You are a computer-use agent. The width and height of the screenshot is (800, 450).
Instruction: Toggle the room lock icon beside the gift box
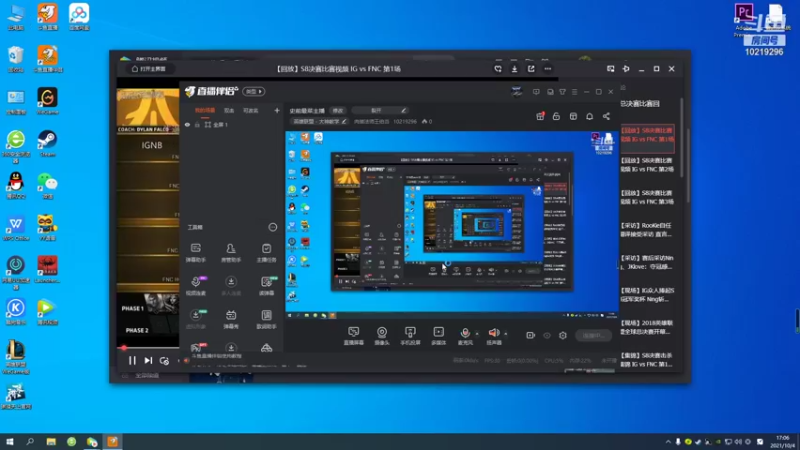556,116
